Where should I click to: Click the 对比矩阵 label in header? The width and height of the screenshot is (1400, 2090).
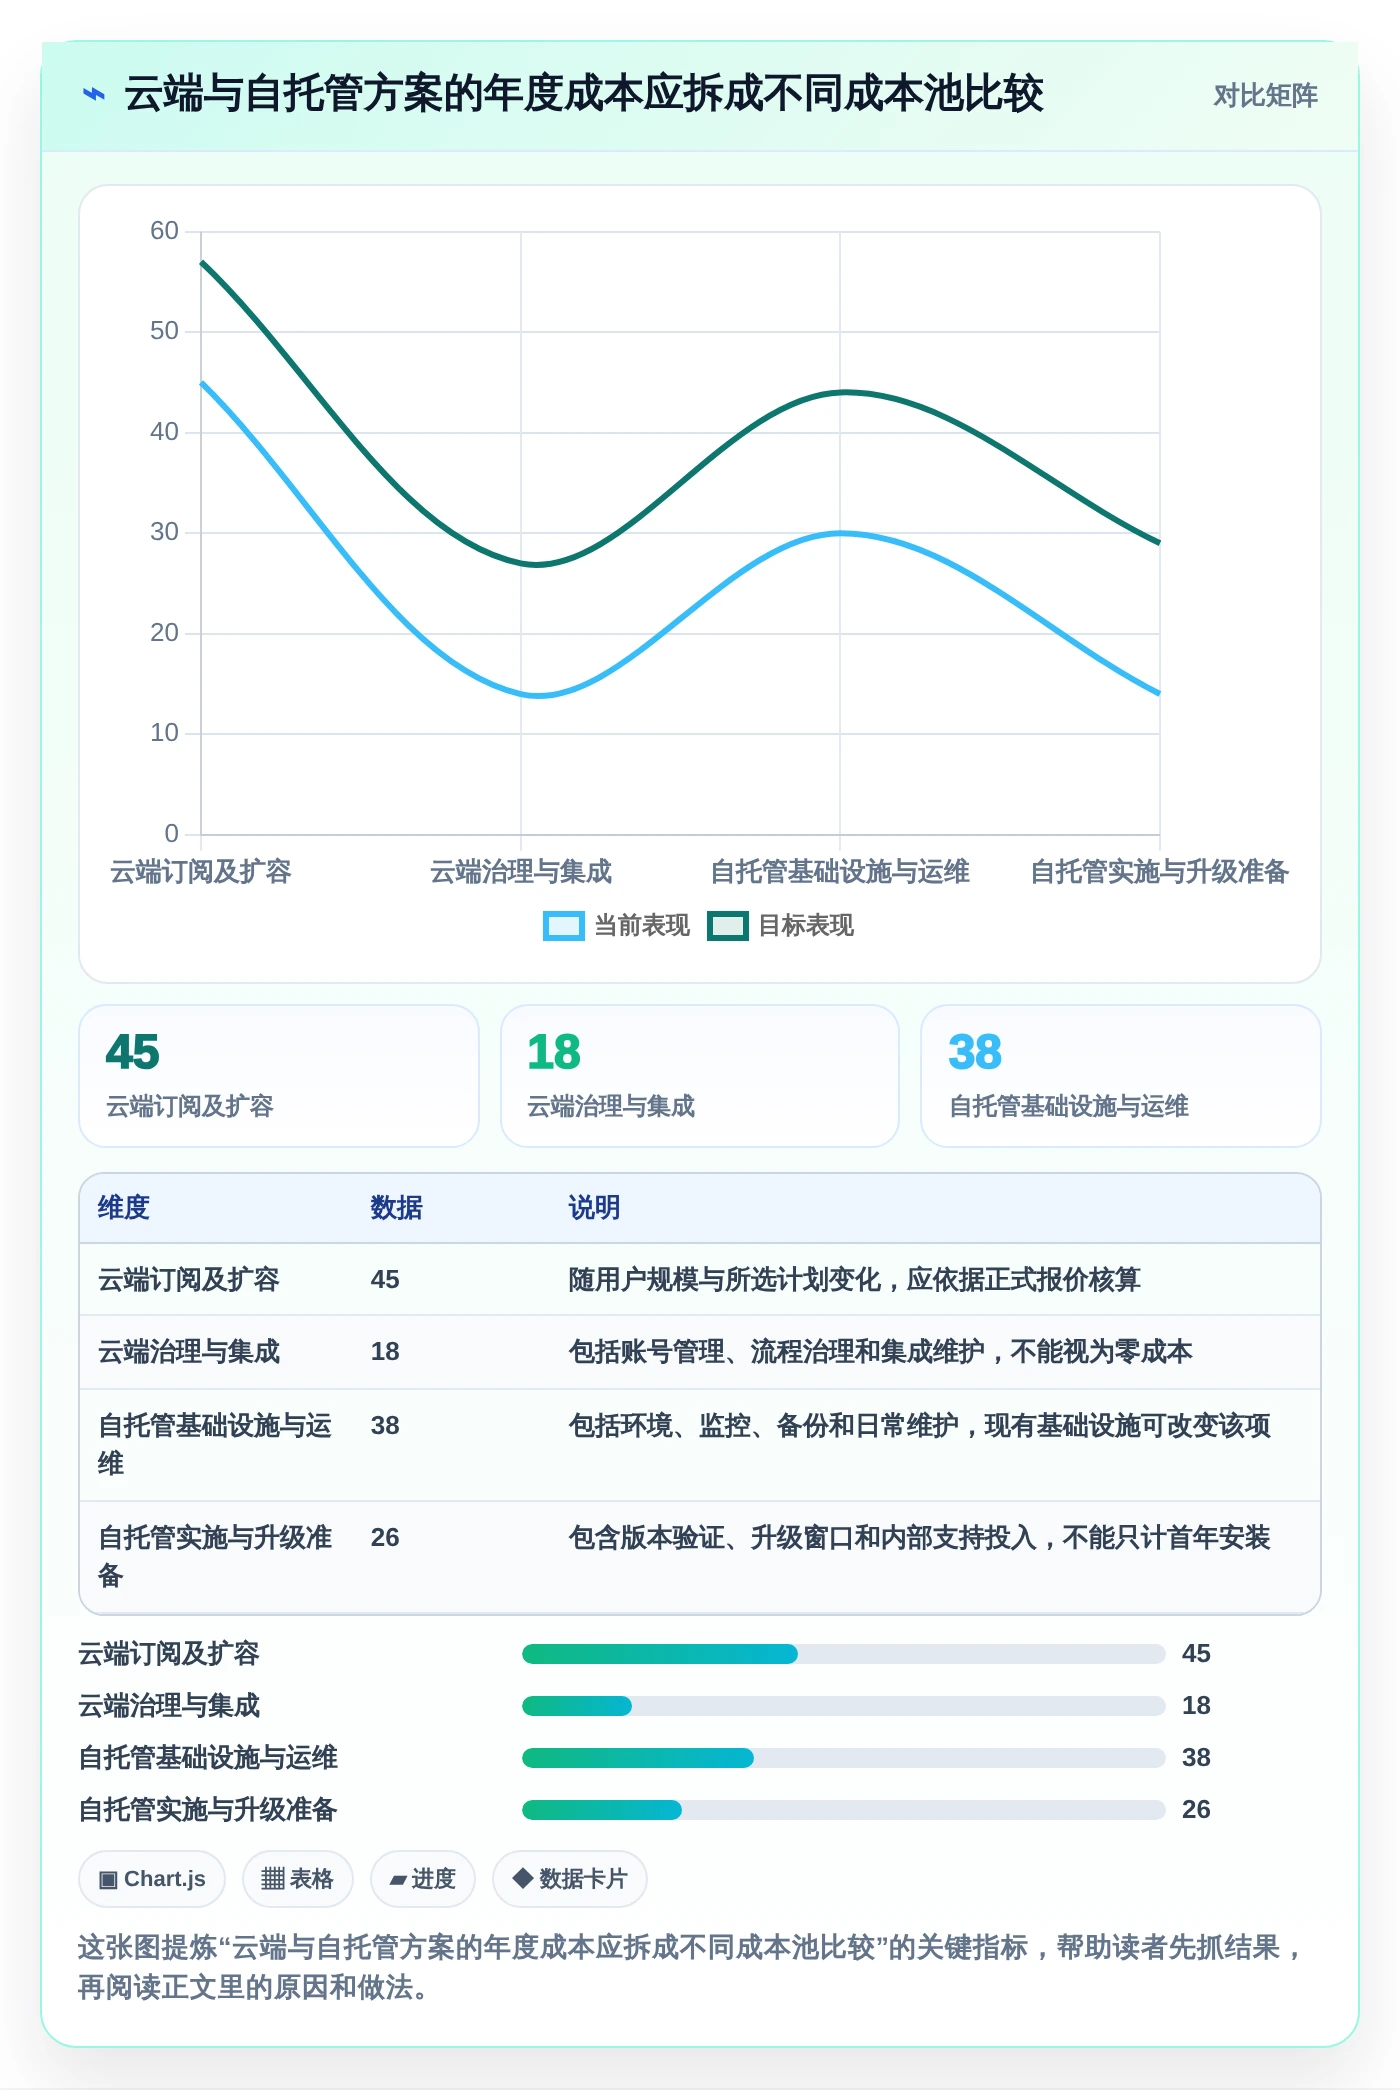coord(1265,96)
